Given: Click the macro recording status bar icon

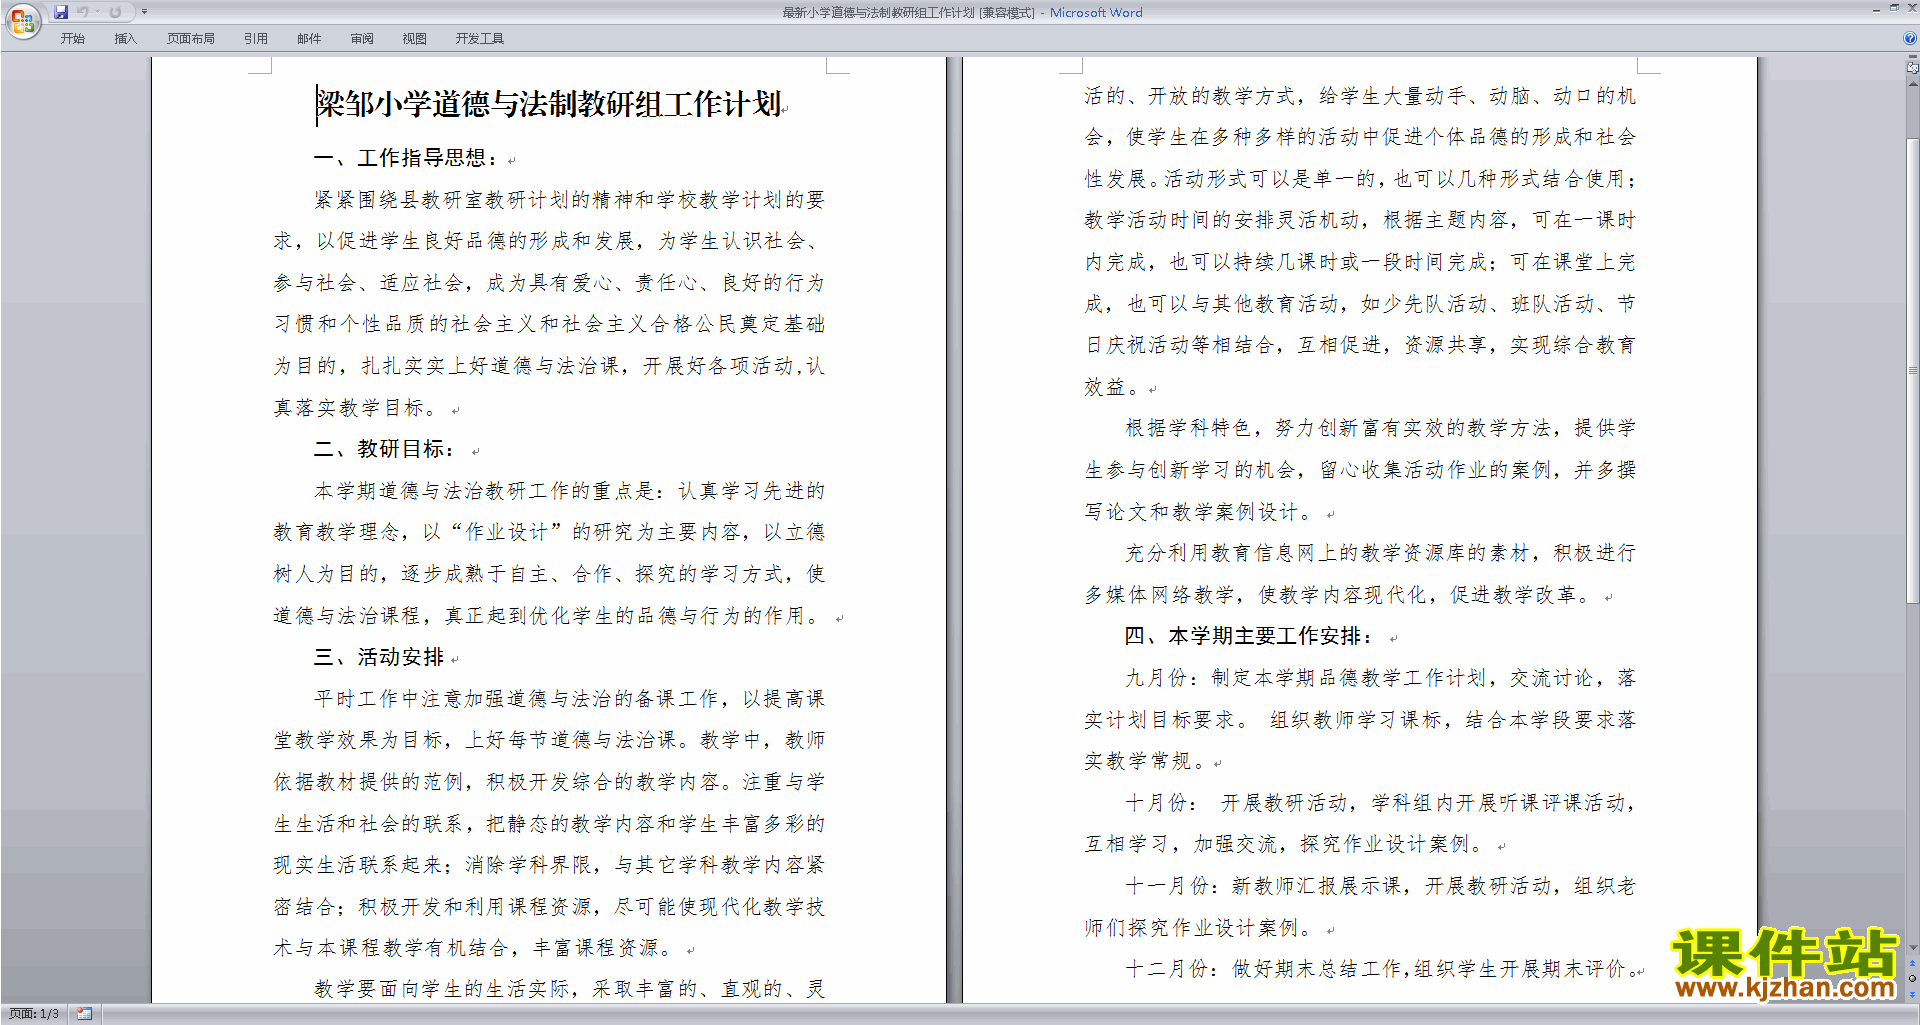Looking at the screenshot, I should [x=85, y=1014].
